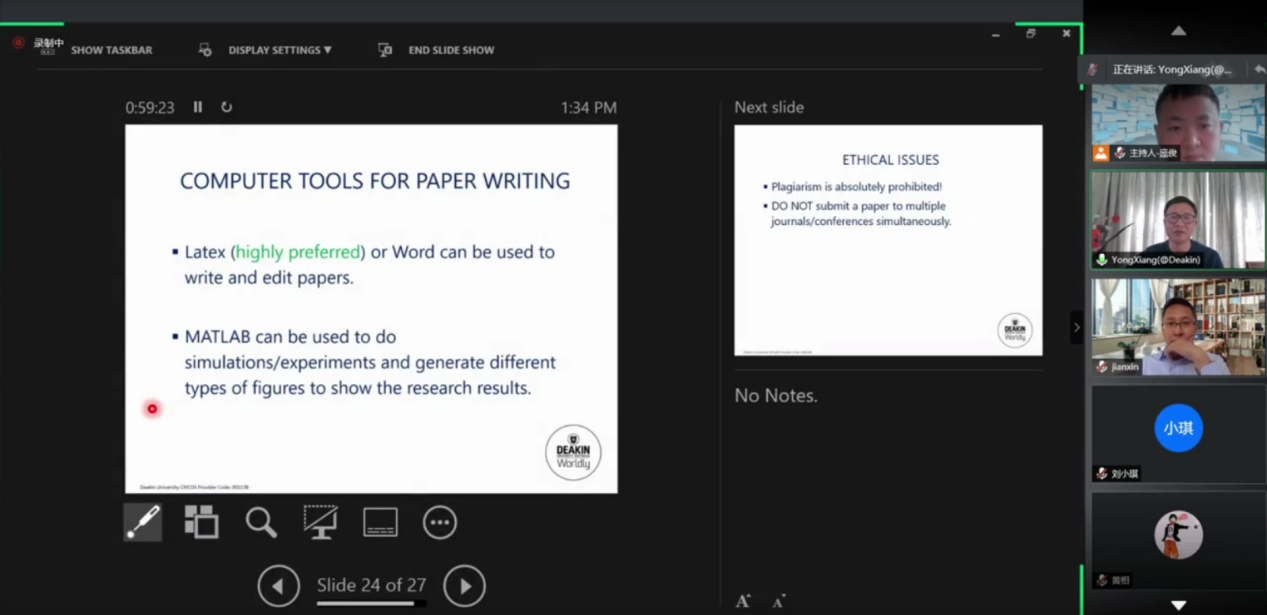Click the slide progress bar
Viewport: 1267px width, 615px height.
point(371,603)
